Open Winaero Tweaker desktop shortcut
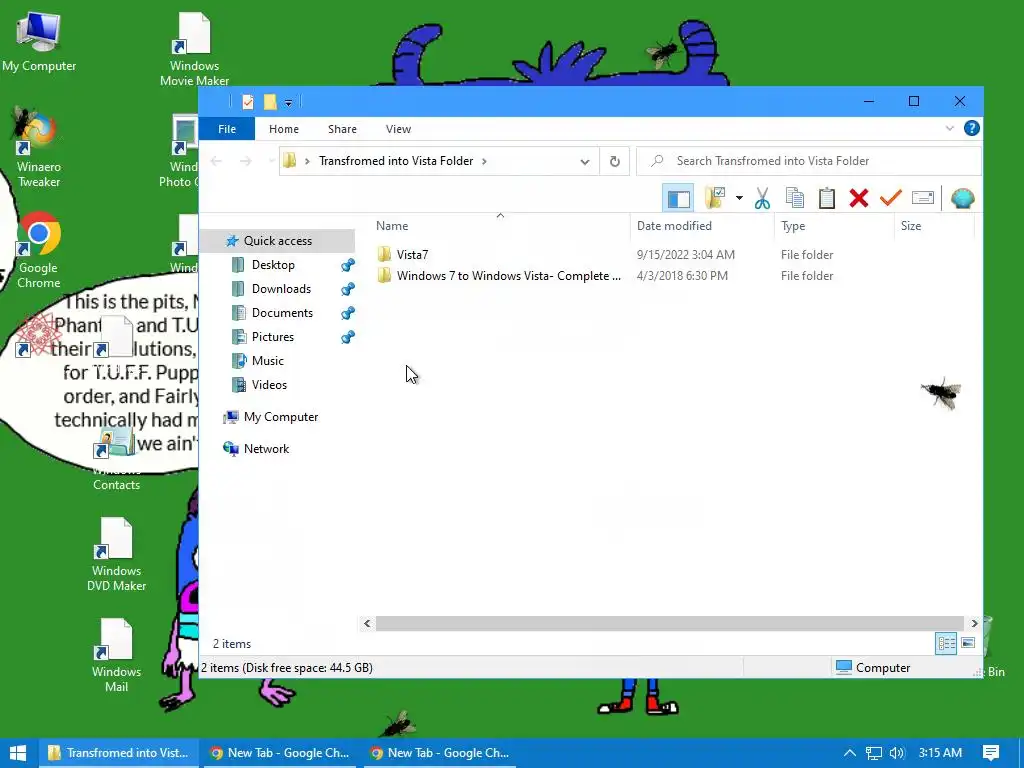The height and width of the screenshot is (768, 1024). coord(38,150)
